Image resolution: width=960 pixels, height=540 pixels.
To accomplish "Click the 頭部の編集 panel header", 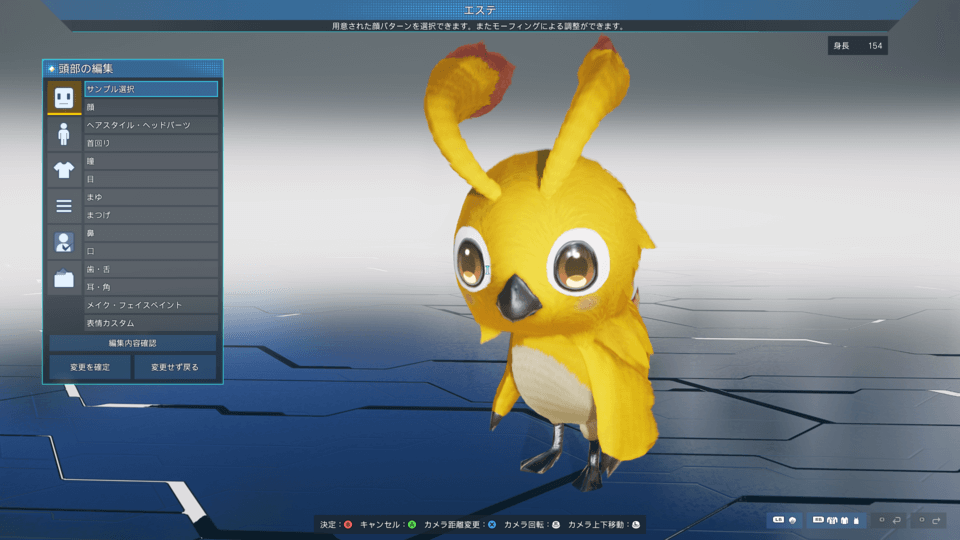I will click(x=132, y=69).
